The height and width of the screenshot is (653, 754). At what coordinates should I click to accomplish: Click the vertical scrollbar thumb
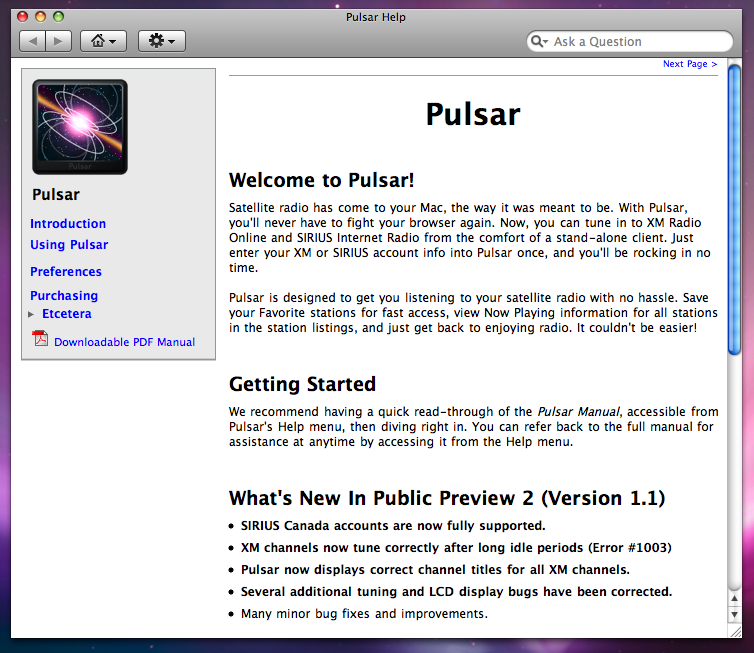coord(734,210)
